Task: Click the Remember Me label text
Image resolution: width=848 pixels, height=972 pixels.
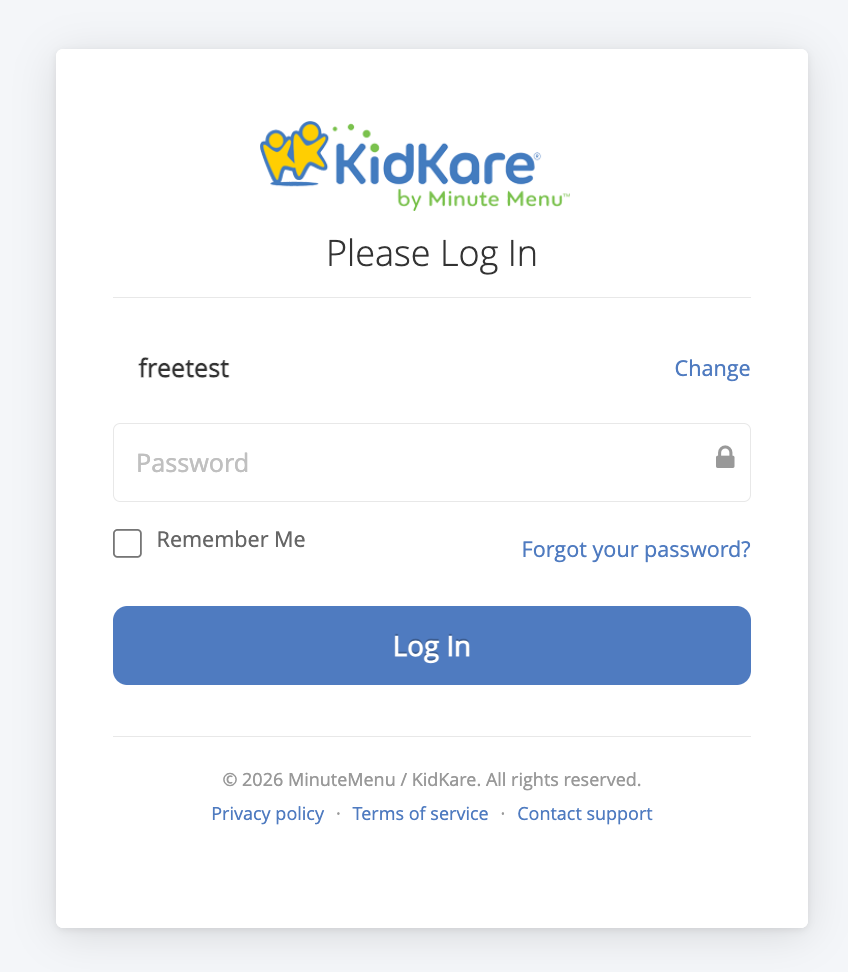Action: [230, 539]
